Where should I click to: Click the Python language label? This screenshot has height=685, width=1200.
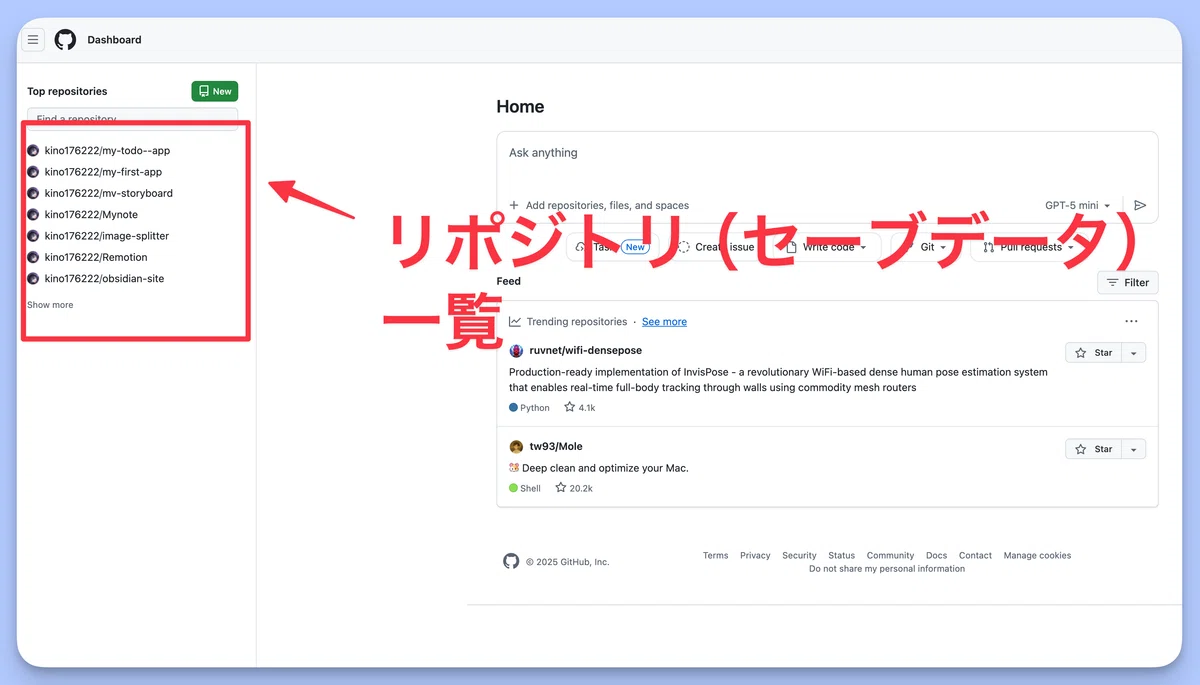pyautogui.click(x=529, y=408)
